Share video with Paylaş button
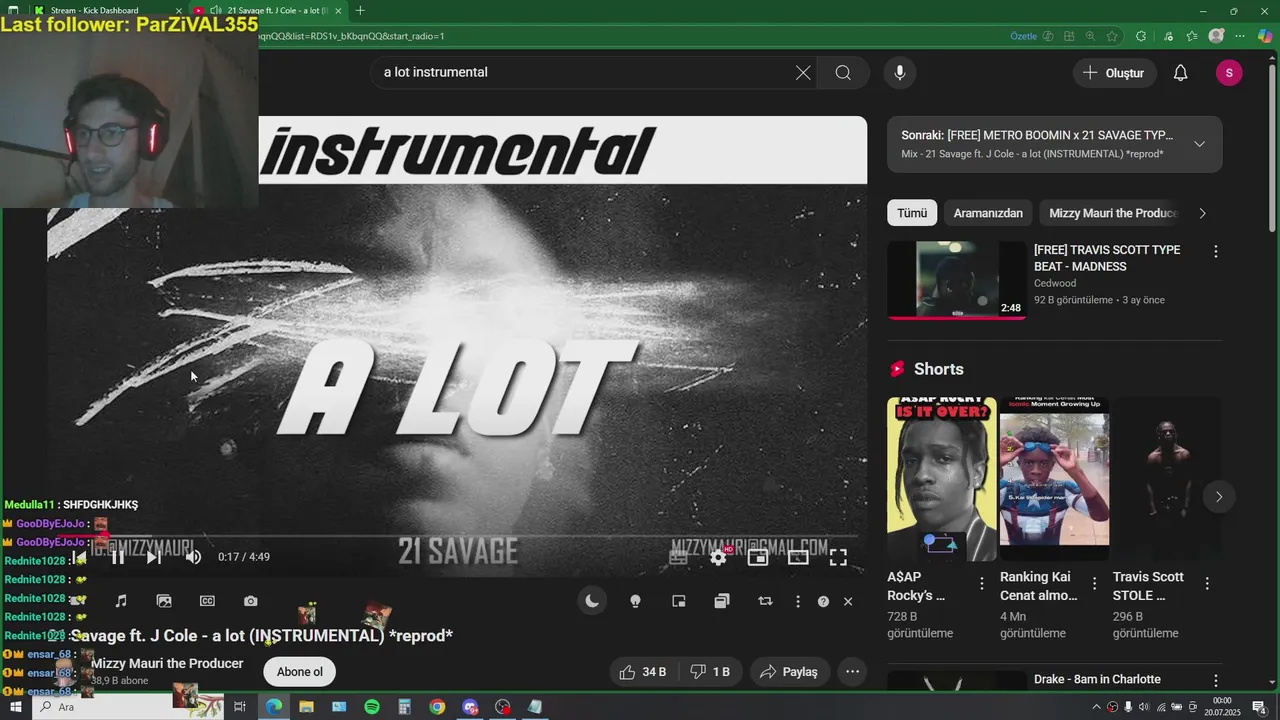Viewport: 1280px width, 720px height. click(789, 672)
